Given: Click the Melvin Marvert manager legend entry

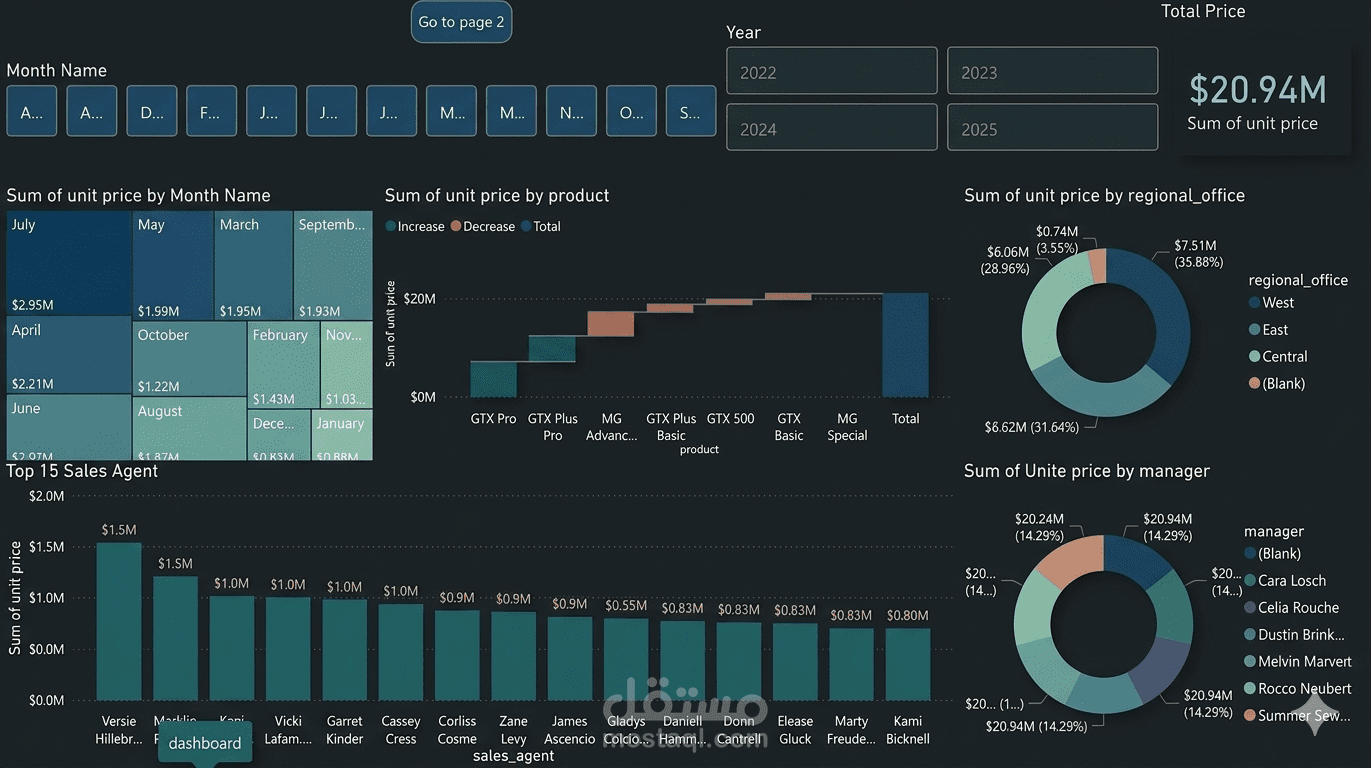Looking at the screenshot, I should (x=1298, y=662).
